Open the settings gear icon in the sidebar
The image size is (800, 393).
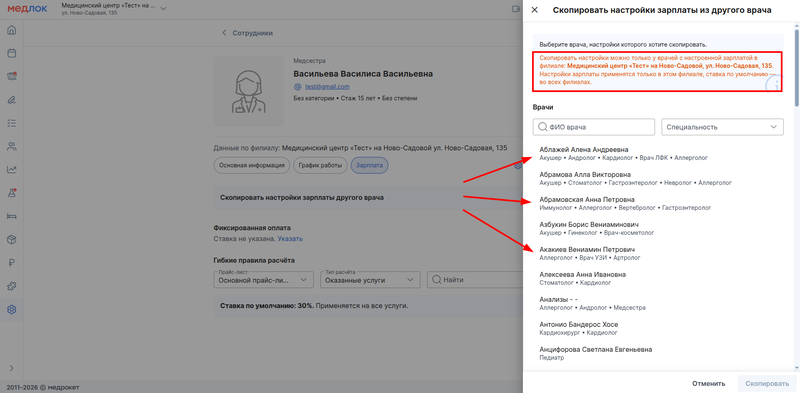coord(11,309)
